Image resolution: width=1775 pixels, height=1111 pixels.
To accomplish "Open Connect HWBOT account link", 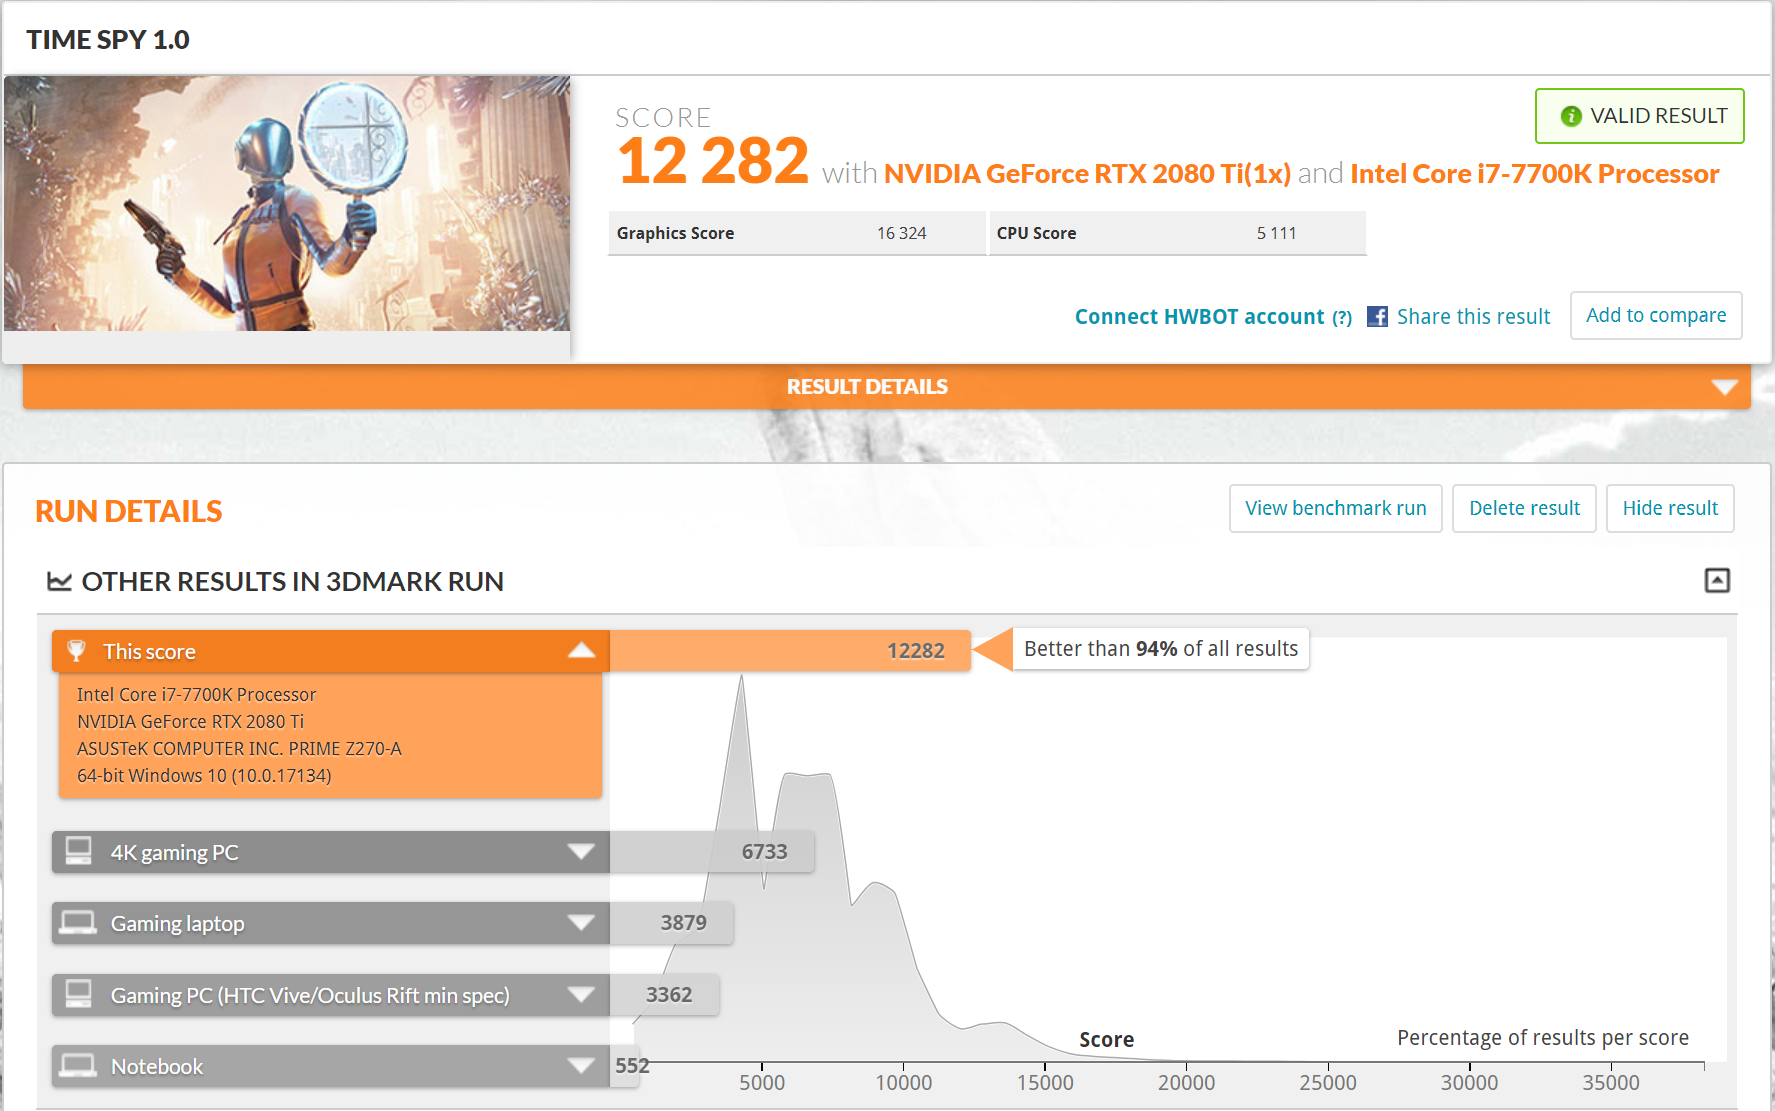I will point(1199,317).
